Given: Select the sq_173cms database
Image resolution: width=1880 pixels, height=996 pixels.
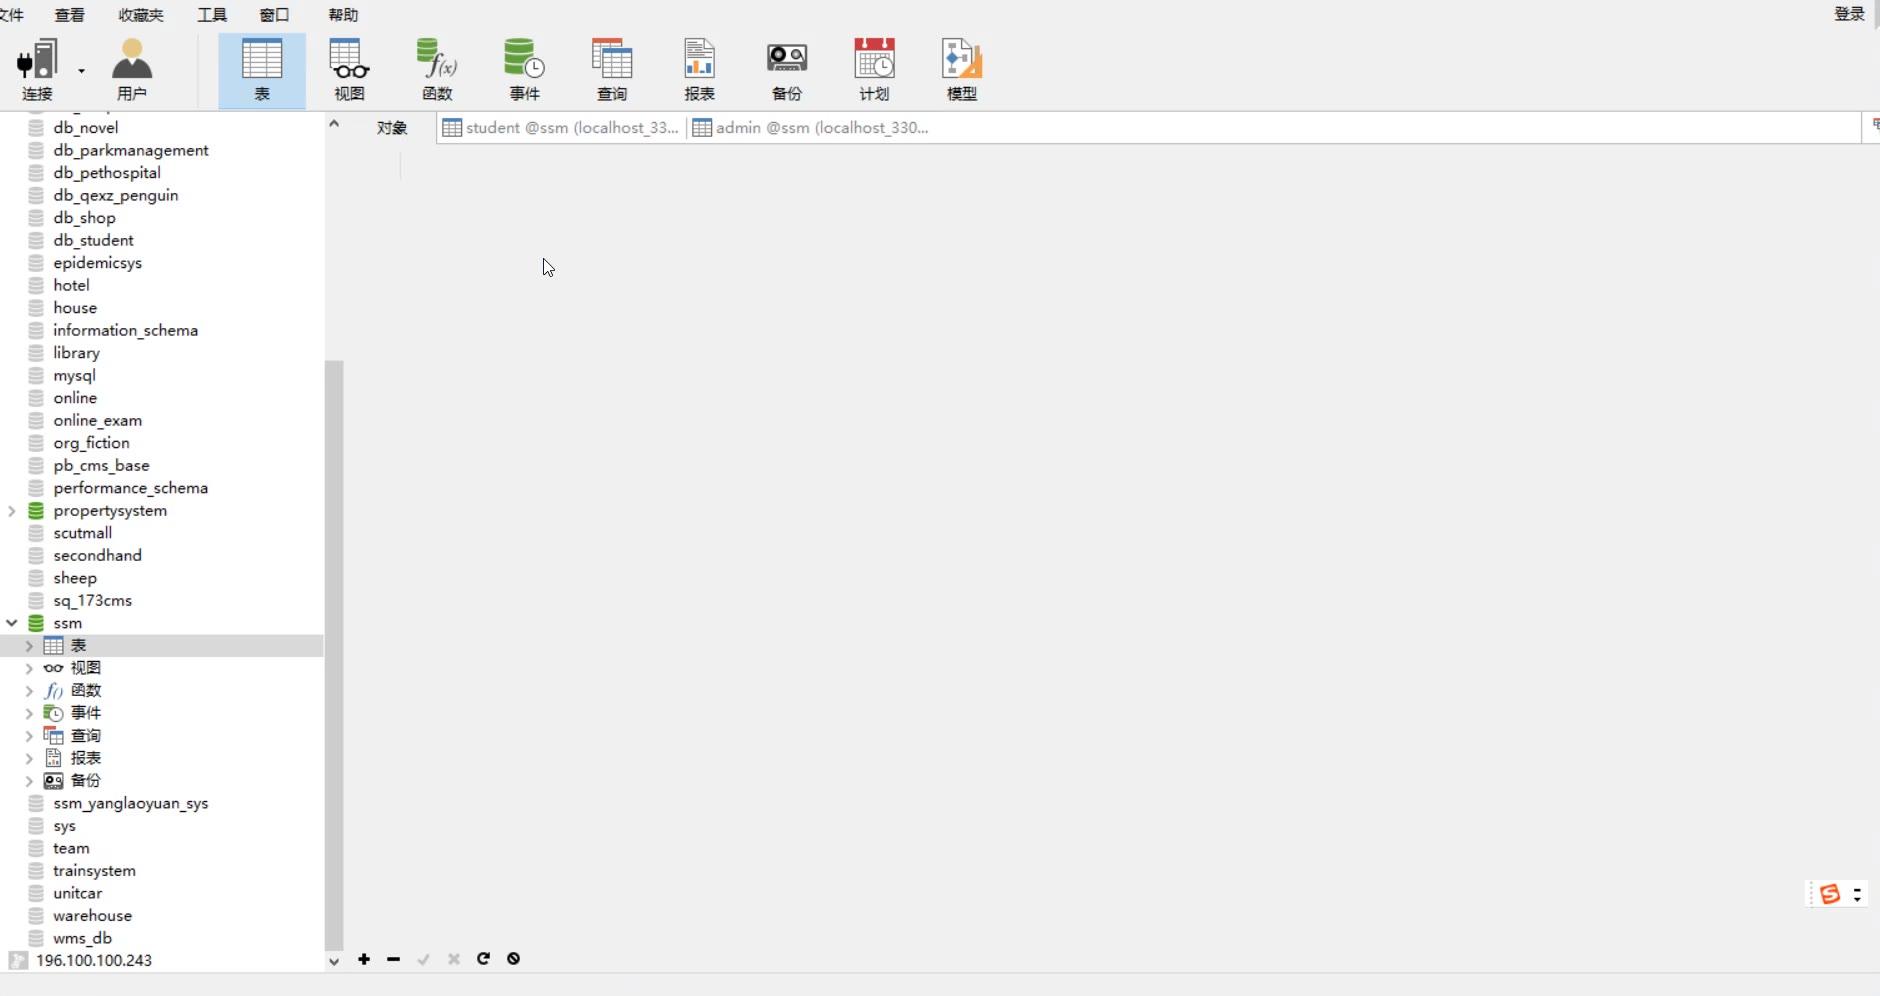Looking at the screenshot, I should pyautogui.click(x=92, y=601).
